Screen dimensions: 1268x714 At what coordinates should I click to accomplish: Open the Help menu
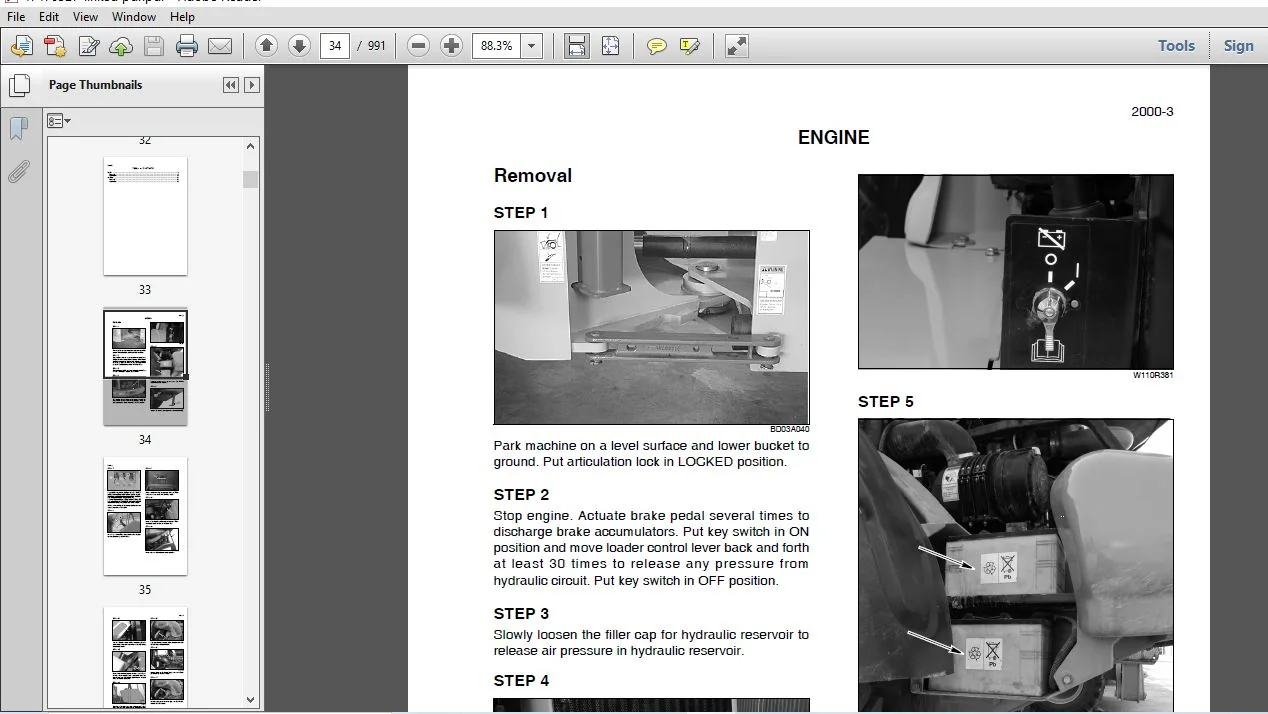click(182, 16)
